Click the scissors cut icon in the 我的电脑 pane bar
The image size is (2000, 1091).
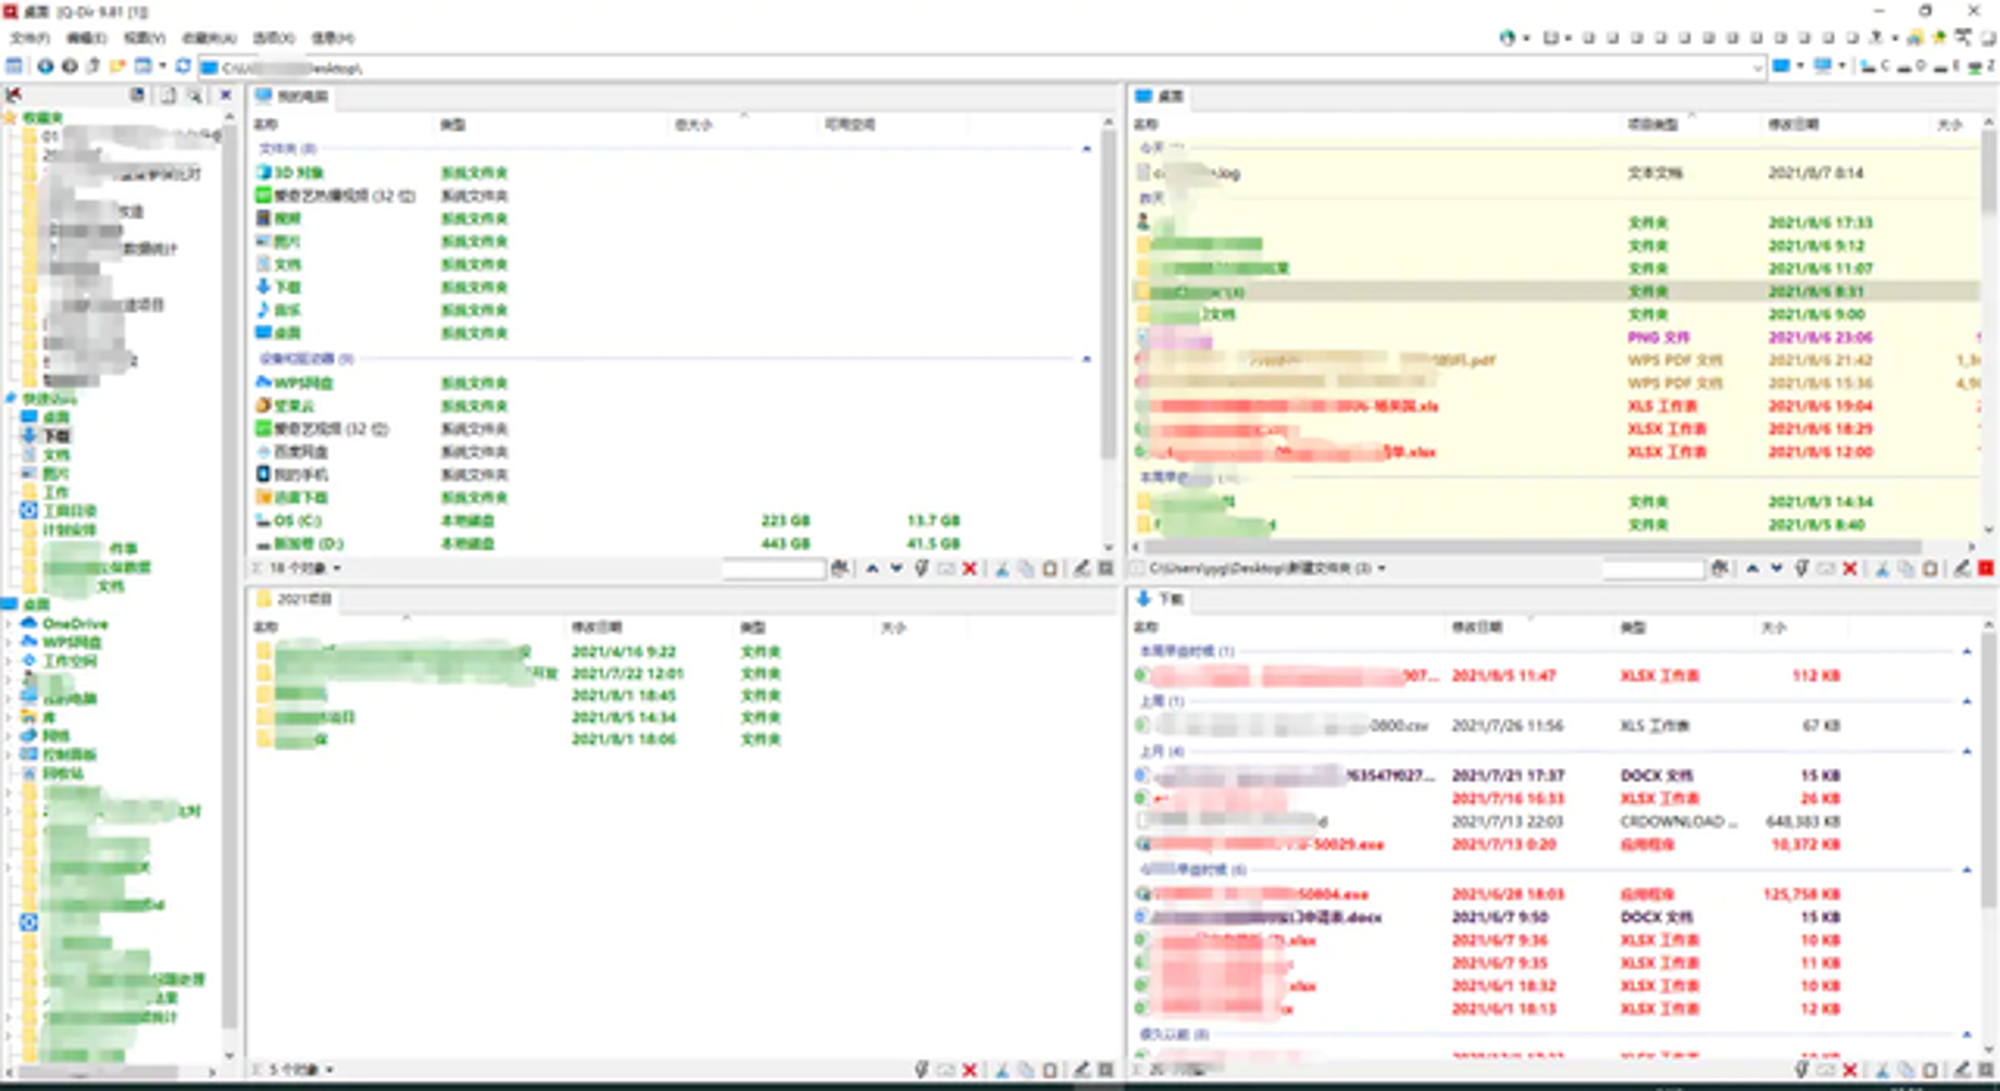(x=1001, y=568)
